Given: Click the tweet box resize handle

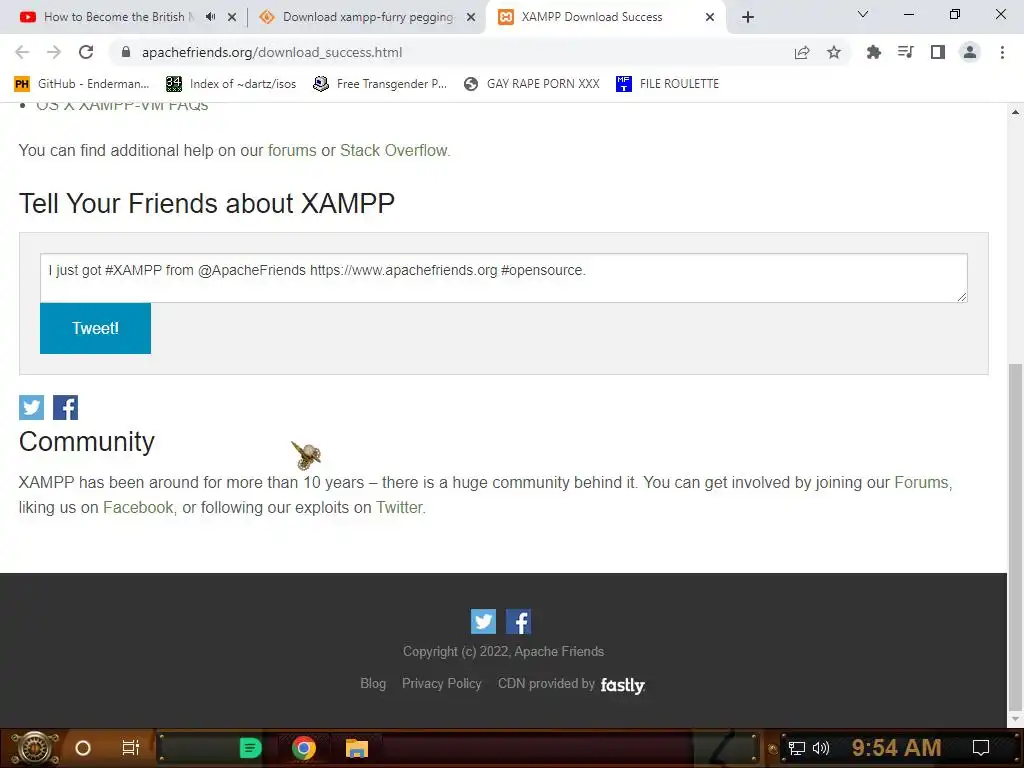Looking at the screenshot, I should tap(961, 296).
